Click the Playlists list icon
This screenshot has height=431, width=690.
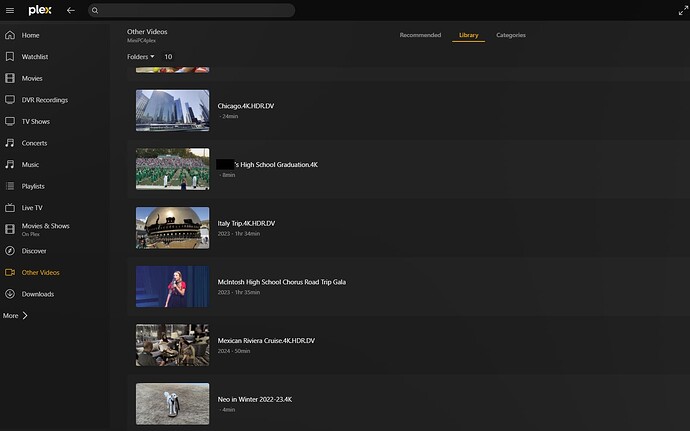coord(10,186)
